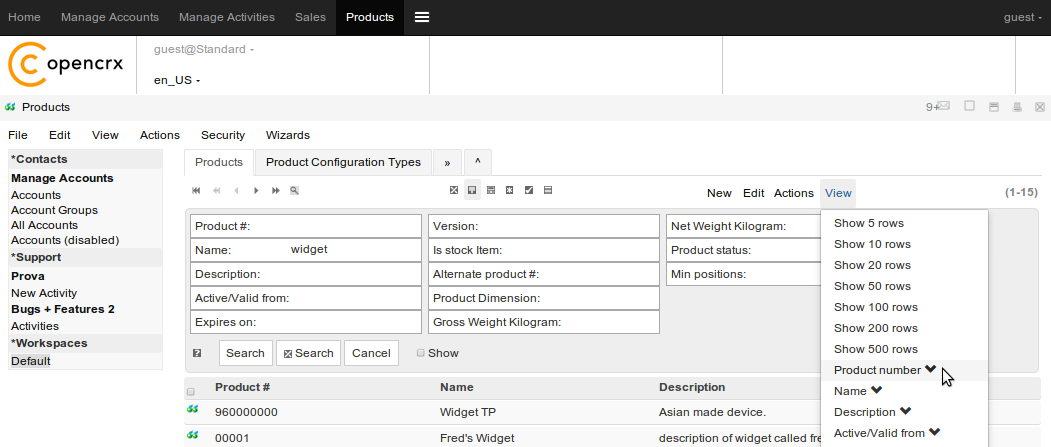Open the en_US language dropdown
This screenshot has height=447, width=1051.
(x=177, y=80)
